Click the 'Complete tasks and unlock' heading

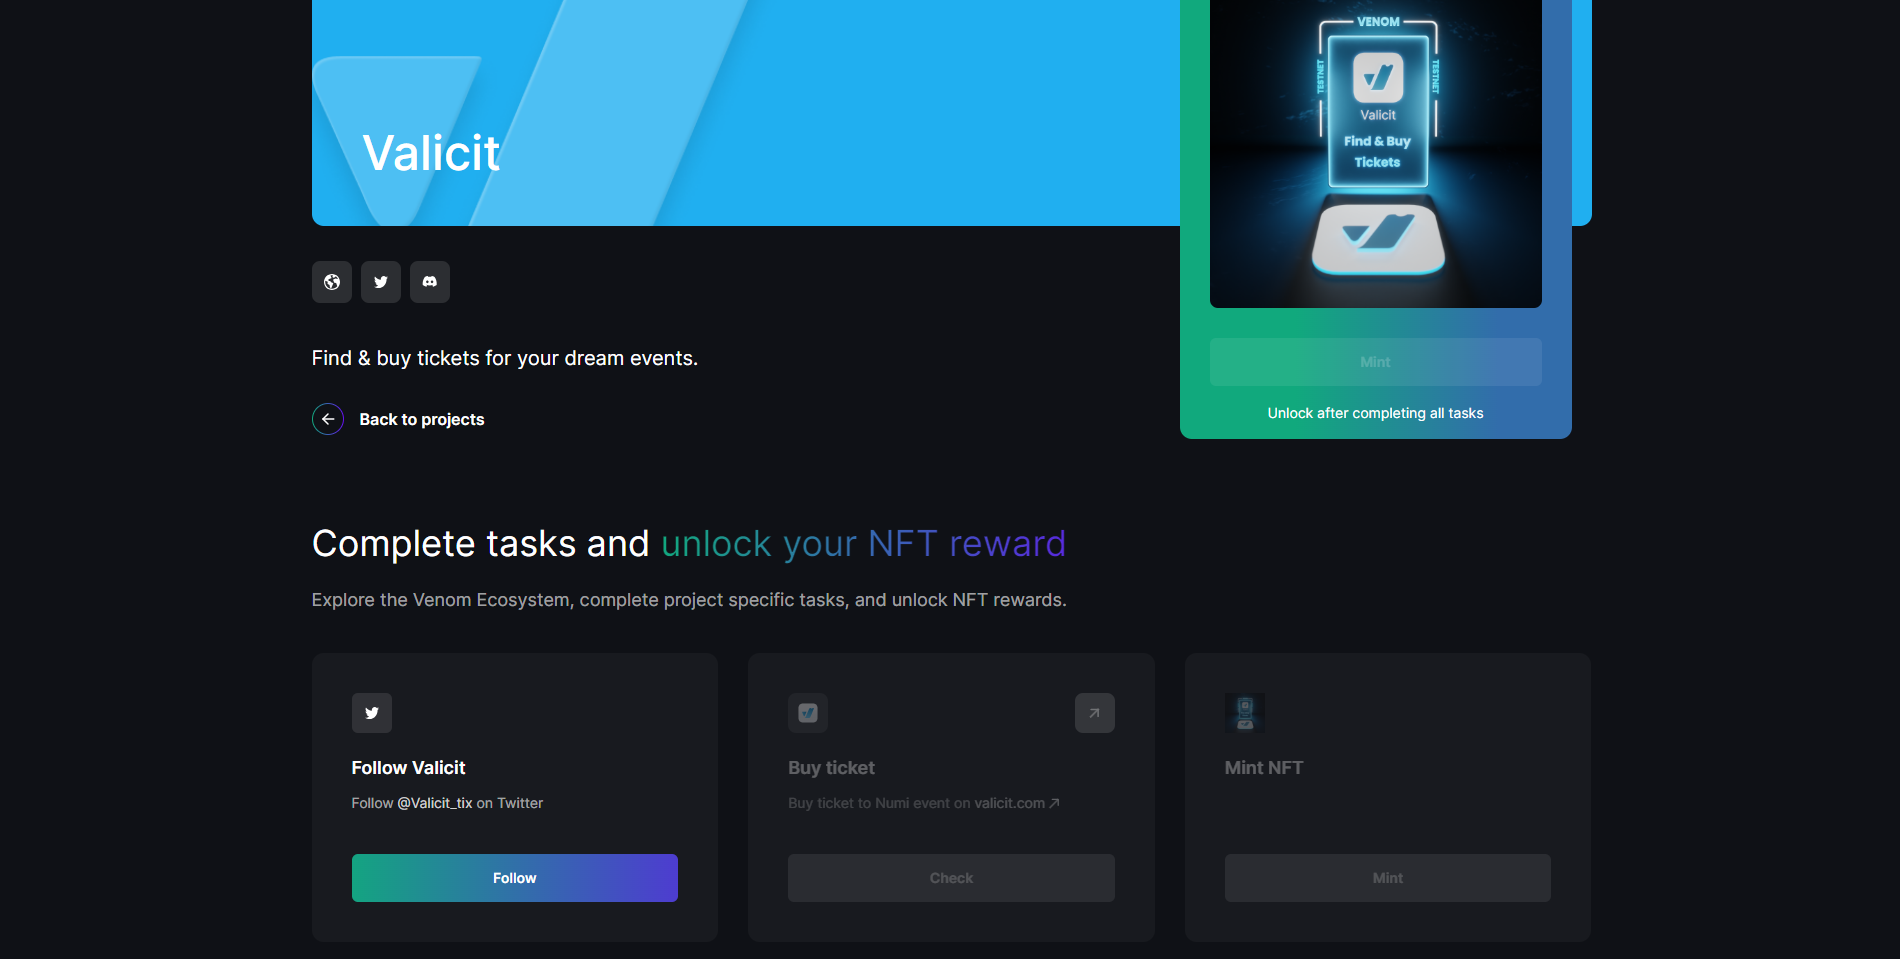pos(689,544)
